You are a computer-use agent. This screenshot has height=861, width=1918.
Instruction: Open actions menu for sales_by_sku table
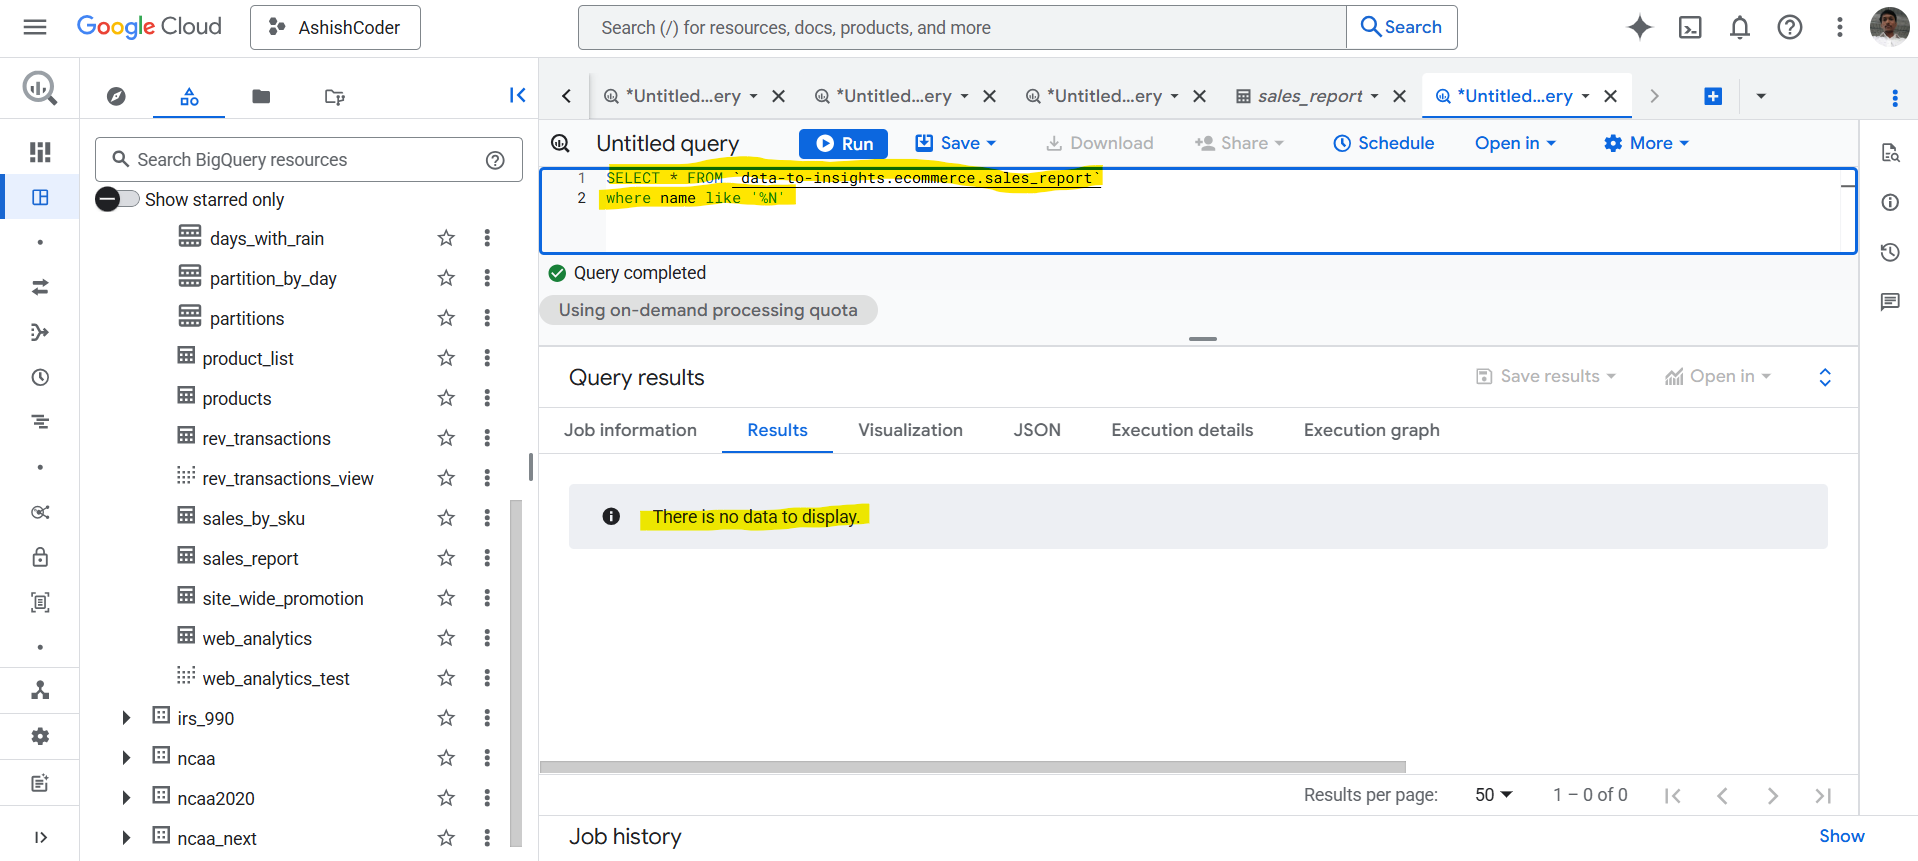(487, 518)
